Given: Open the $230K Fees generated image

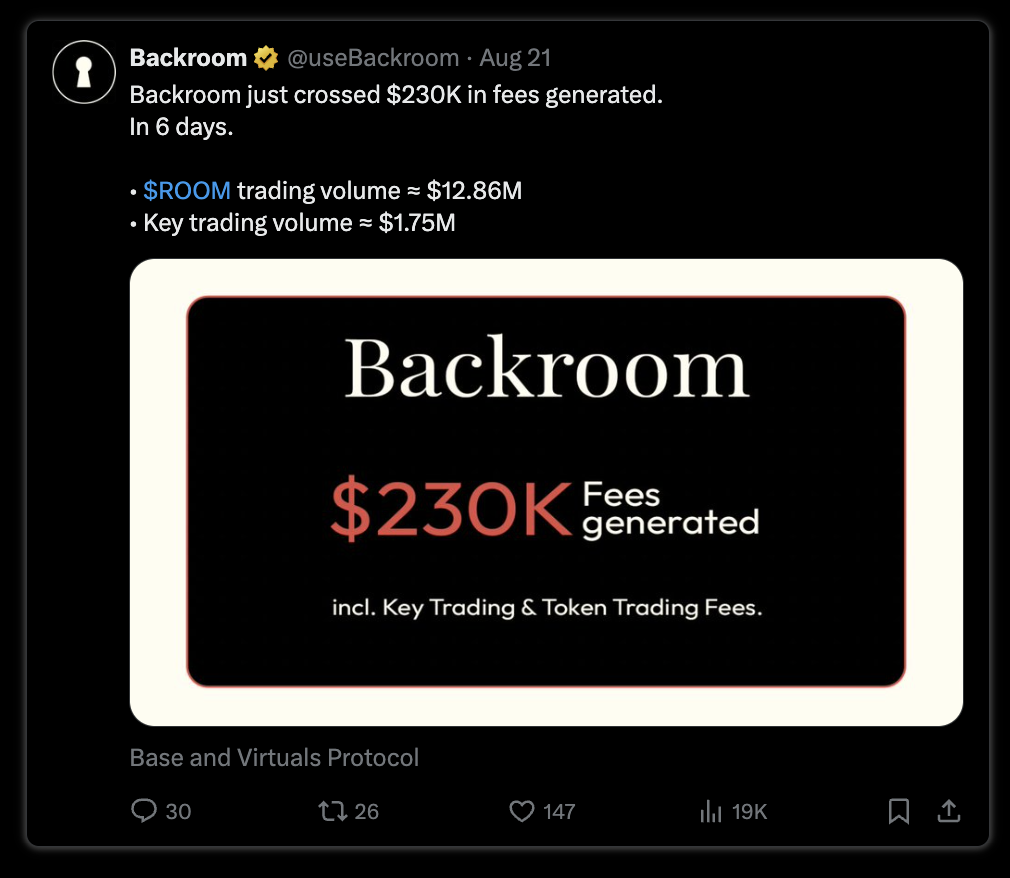Looking at the screenshot, I should (x=546, y=492).
